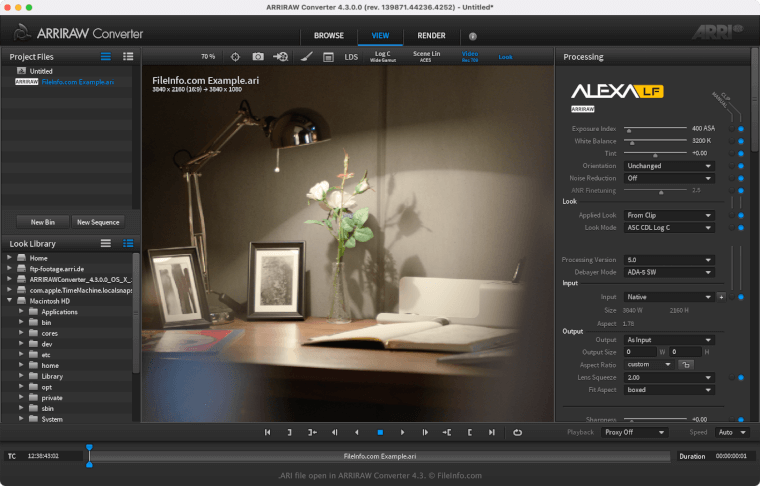Jump to the first frame
The image size is (760, 486).
click(267, 432)
